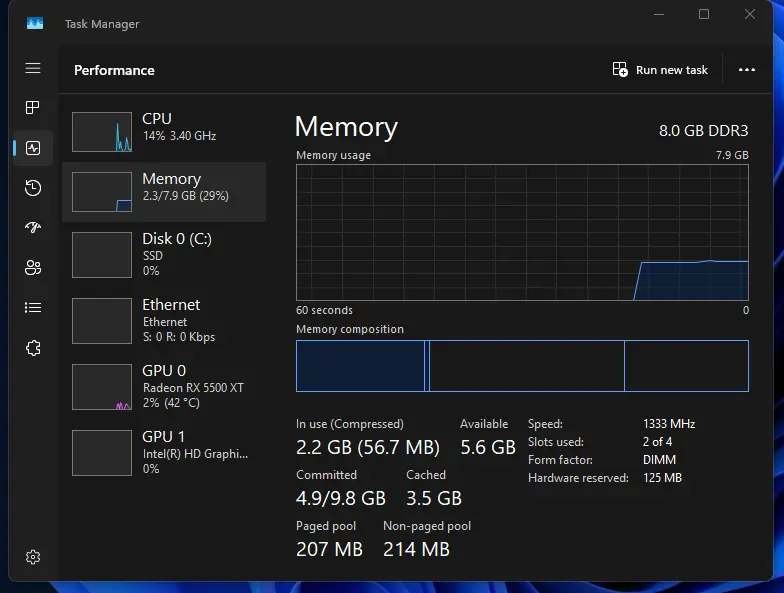
Task: Go to the Processes page icon
Action: [x=33, y=108]
